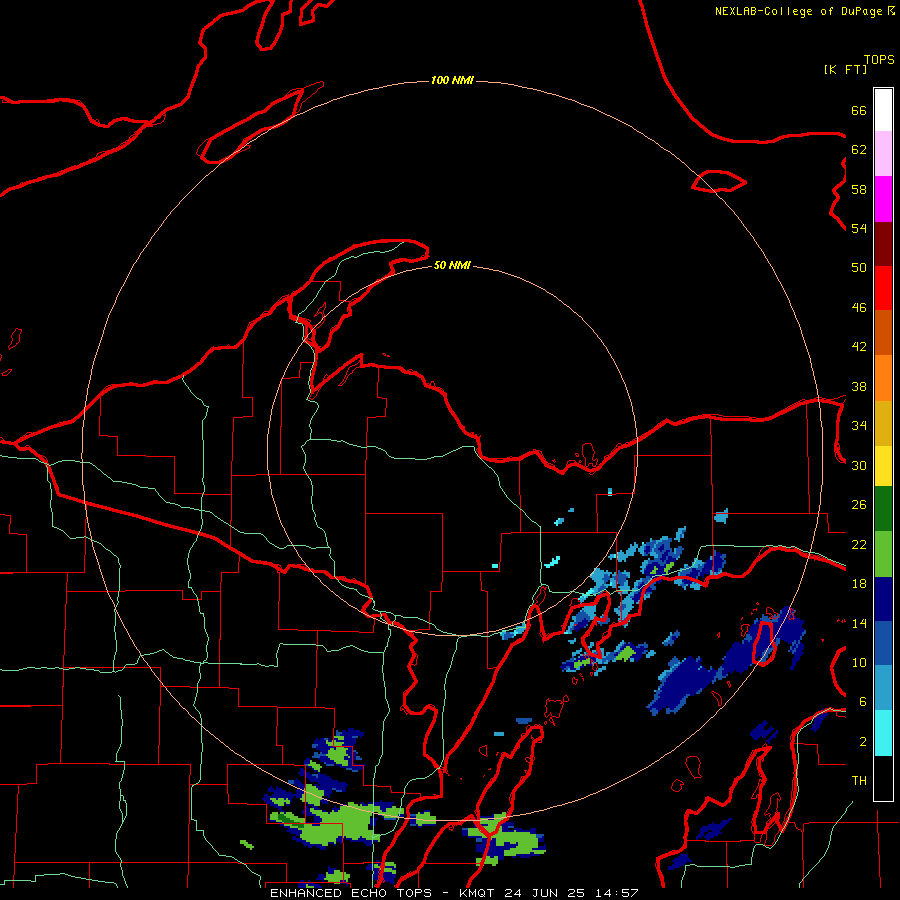900x900 pixels.
Task: Click the 'KMQT' radar site identifier
Action: coord(478,893)
